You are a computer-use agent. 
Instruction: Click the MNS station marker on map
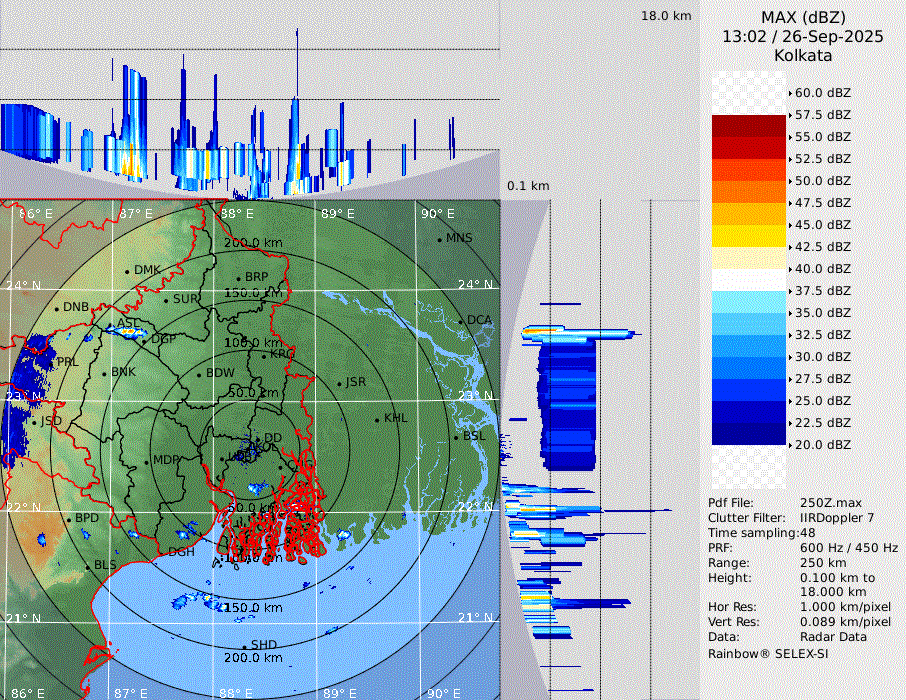click(439, 239)
